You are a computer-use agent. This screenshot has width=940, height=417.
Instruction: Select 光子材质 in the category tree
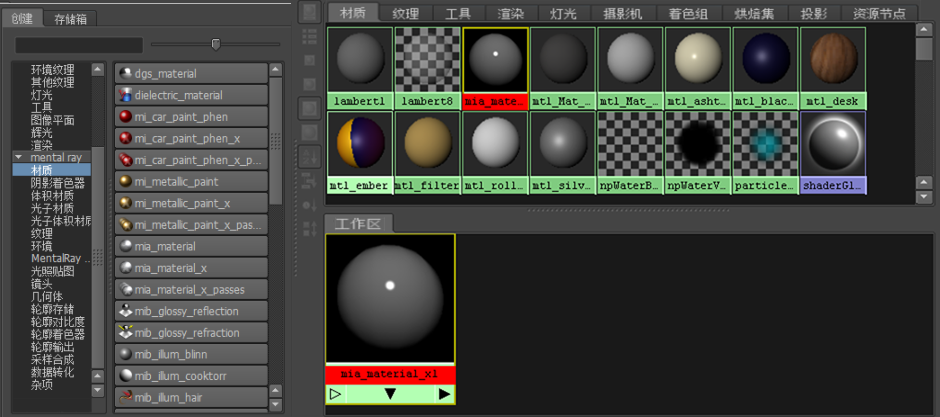(x=52, y=208)
